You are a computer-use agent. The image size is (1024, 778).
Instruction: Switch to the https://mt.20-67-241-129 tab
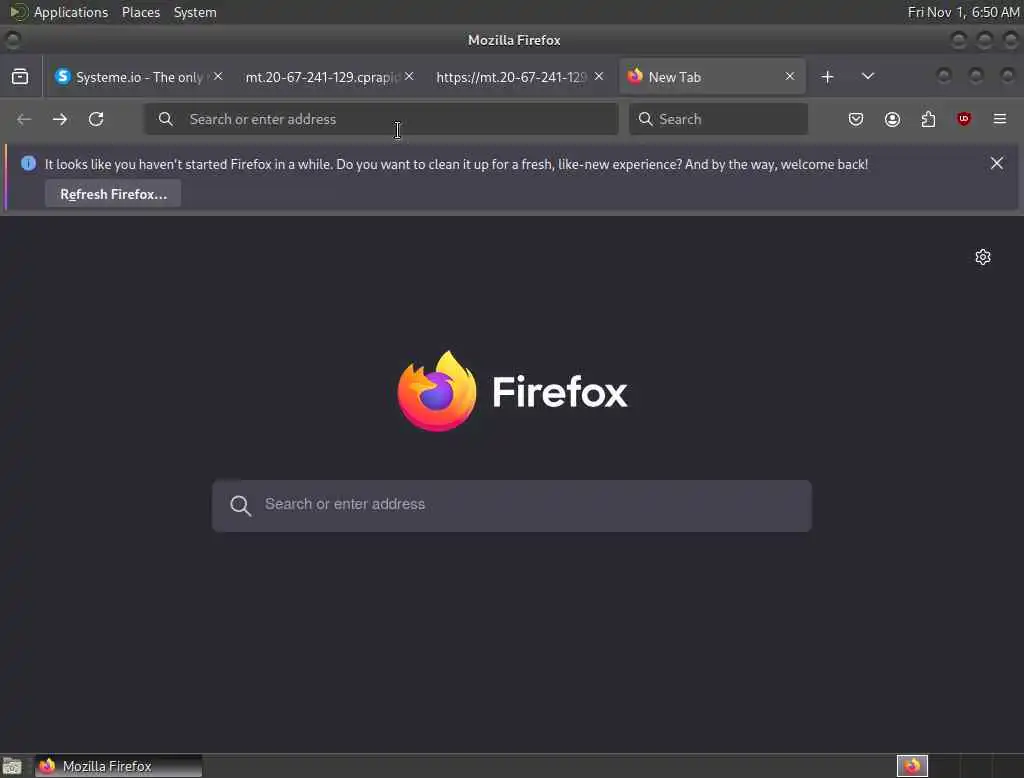(518, 76)
